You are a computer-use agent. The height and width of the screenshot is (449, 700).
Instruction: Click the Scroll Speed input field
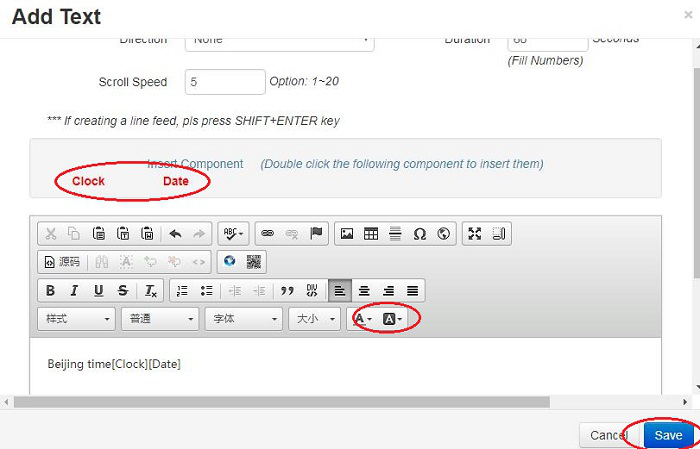click(x=225, y=82)
